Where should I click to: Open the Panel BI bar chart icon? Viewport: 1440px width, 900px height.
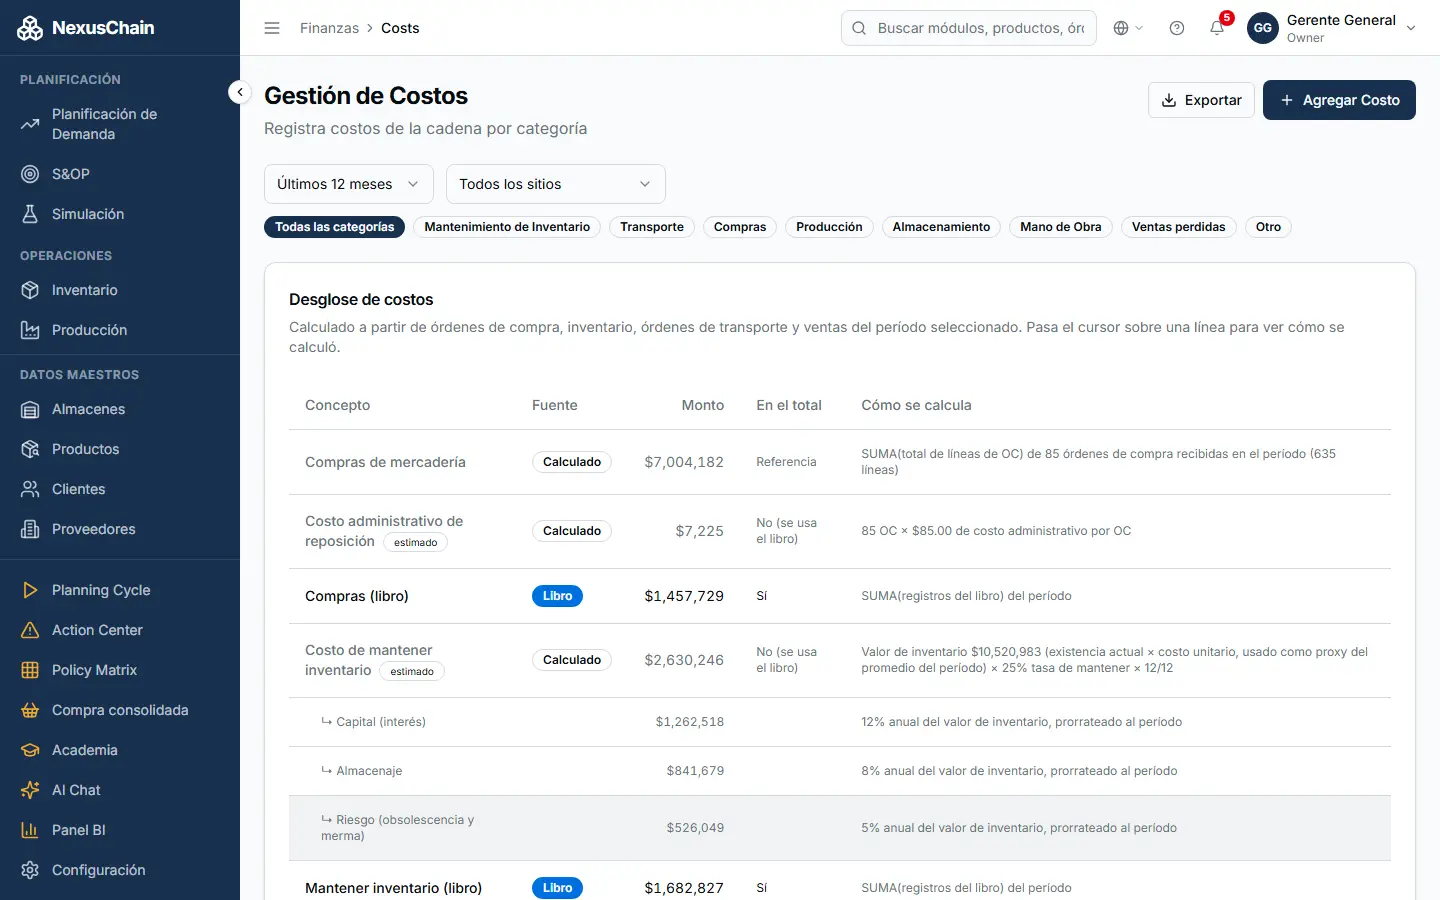30,830
